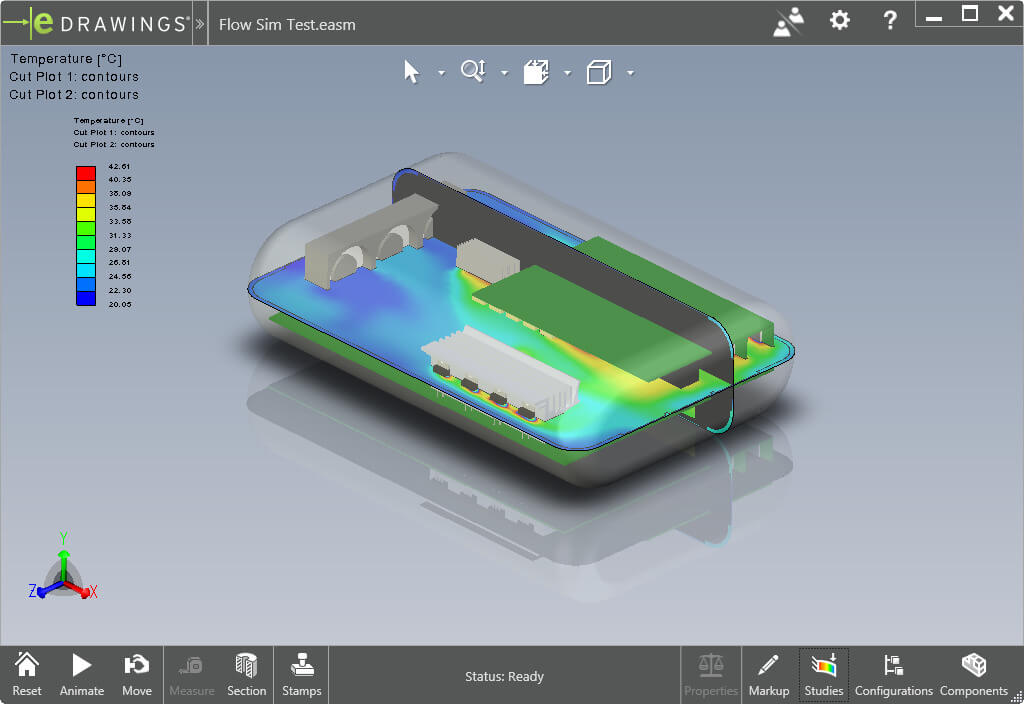The width and height of the screenshot is (1024, 704).
Task: Expand the selection tool dropdown arrow
Action: point(441,75)
